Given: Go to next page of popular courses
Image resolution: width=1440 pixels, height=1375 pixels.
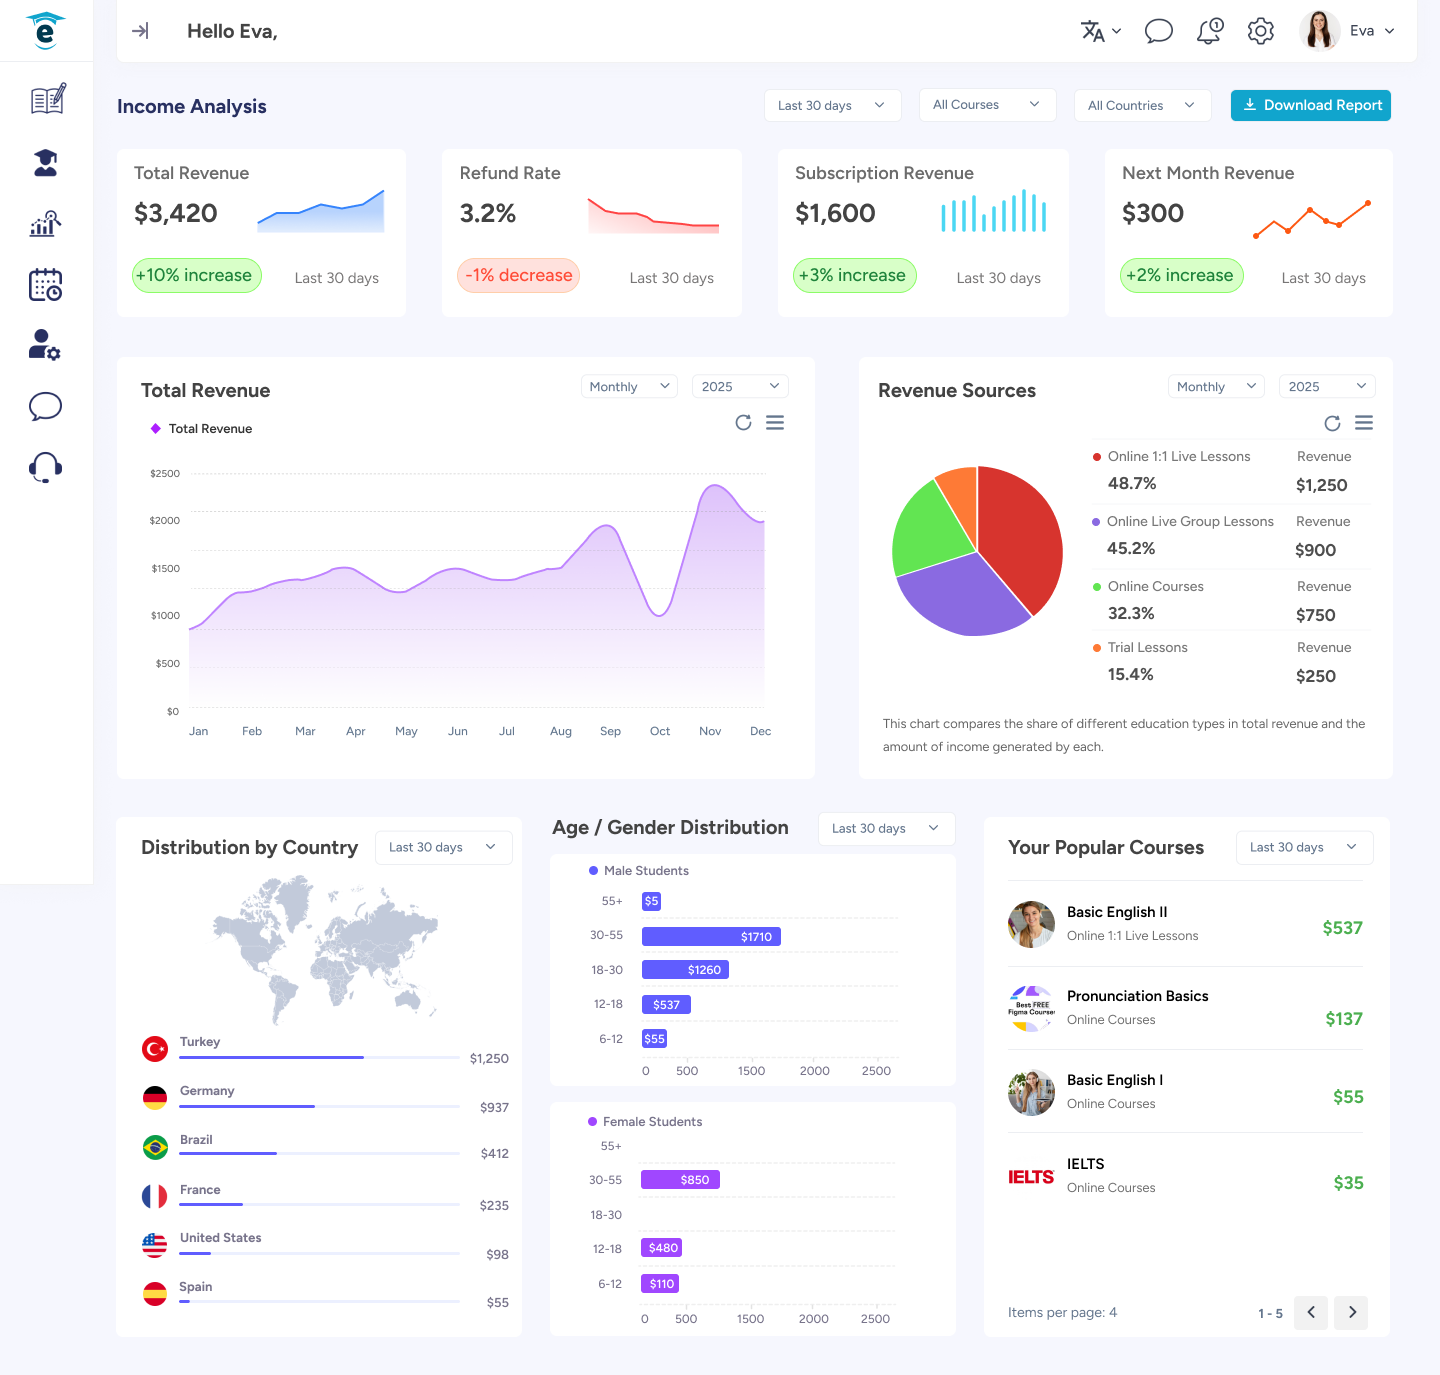Looking at the screenshot, I should (x=1352, y=1313).
